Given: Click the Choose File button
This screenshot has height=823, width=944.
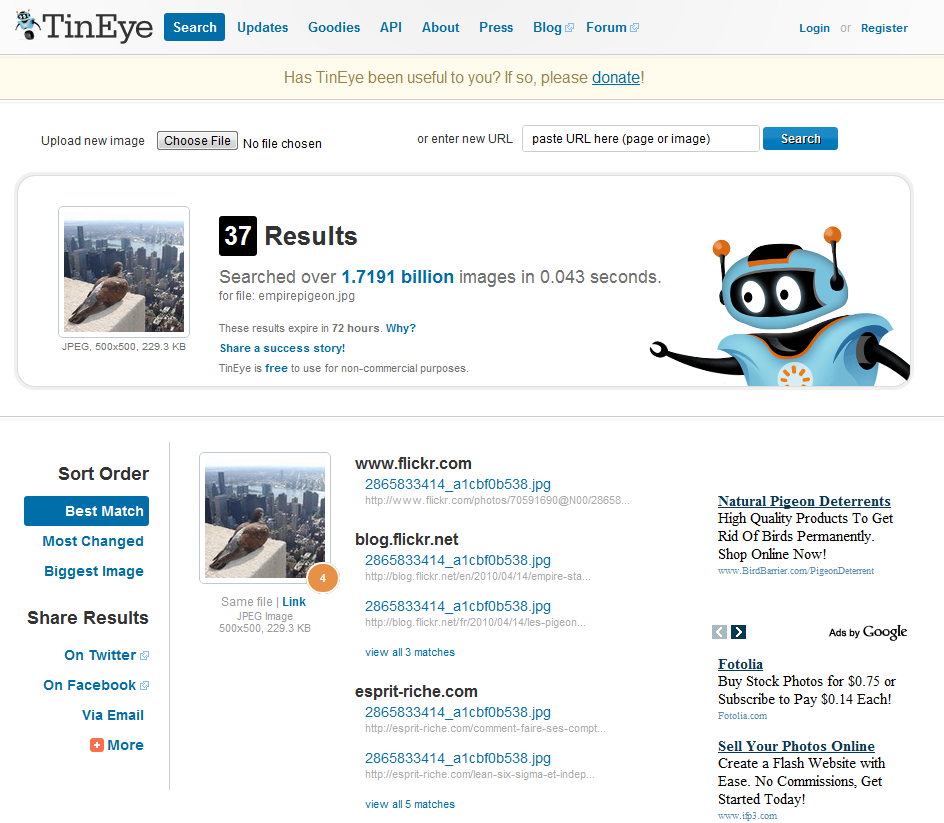Looking at the screenshot, I should coord(197,141).
